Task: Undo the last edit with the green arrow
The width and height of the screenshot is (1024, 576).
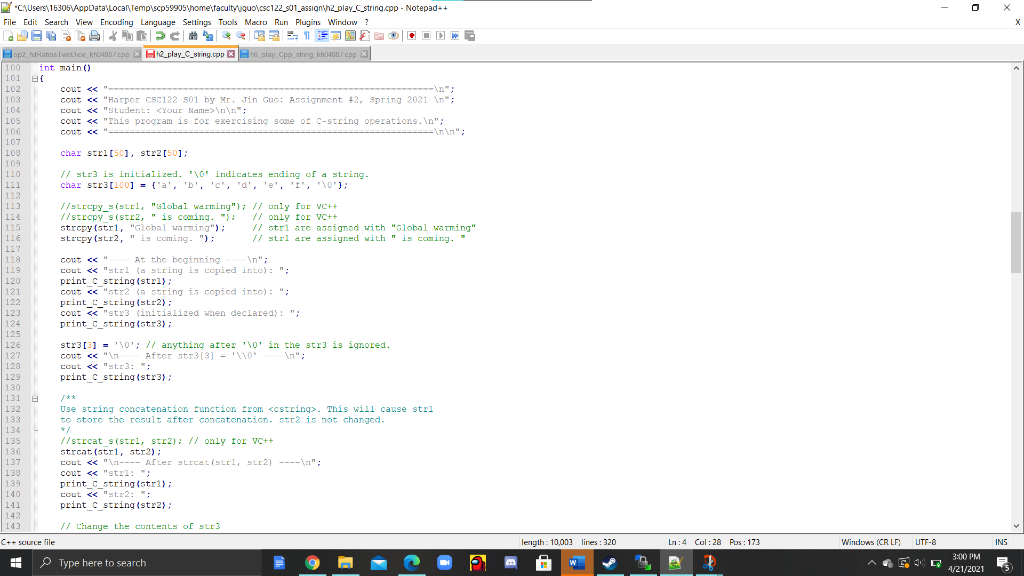Action: (160, 36)
